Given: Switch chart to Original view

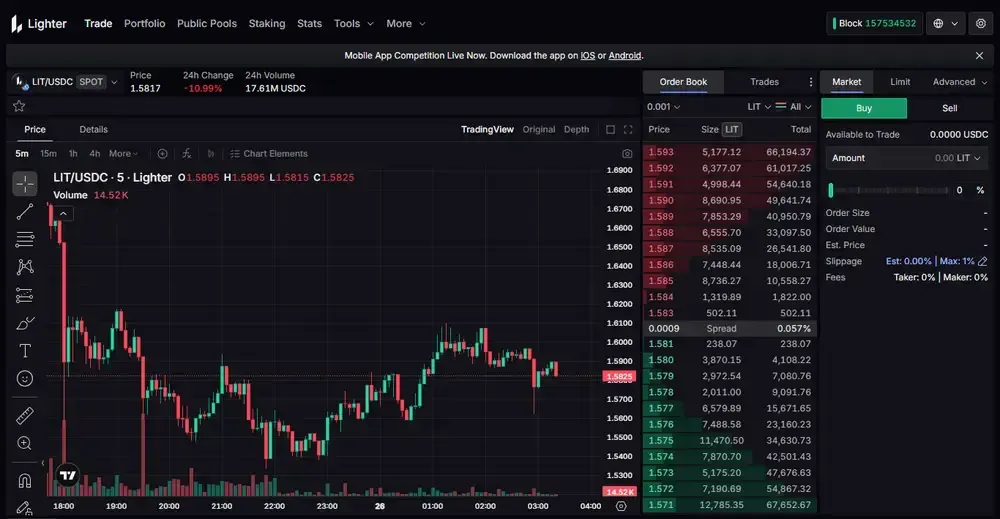Looking at the screenshot, I should click(539, 129).
